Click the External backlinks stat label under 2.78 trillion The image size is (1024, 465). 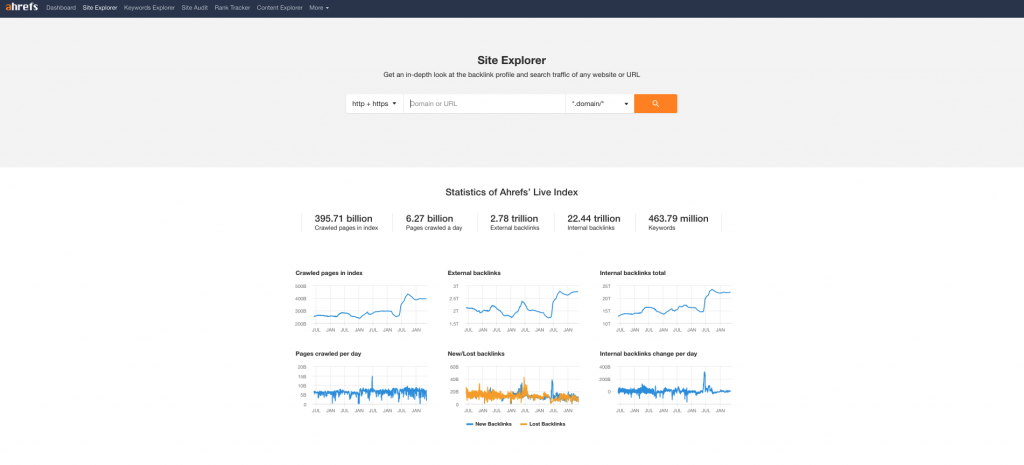click(x=515, y=228)
